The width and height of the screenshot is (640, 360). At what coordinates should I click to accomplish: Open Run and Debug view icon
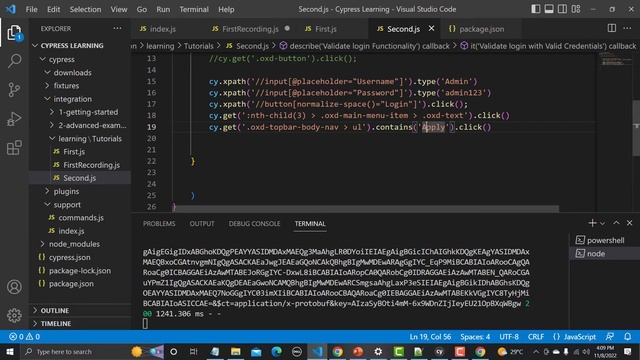(14, 119)
